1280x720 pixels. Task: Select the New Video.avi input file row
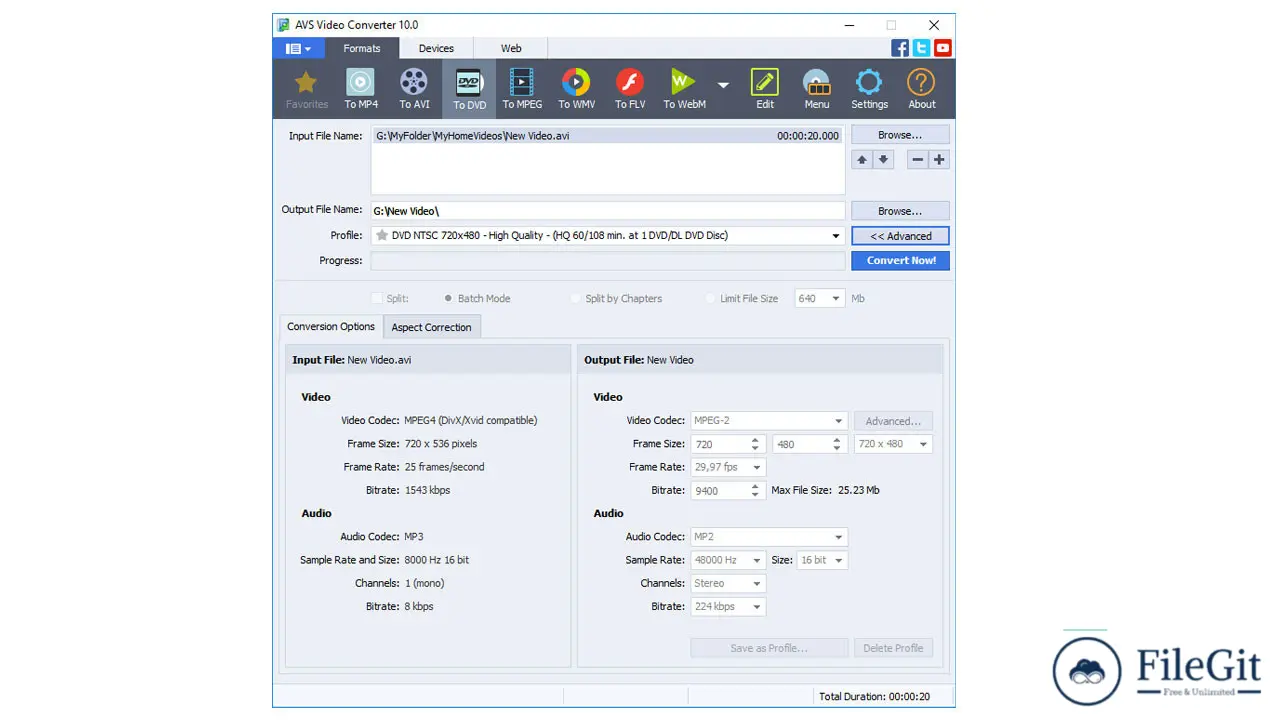pos(608,135)
